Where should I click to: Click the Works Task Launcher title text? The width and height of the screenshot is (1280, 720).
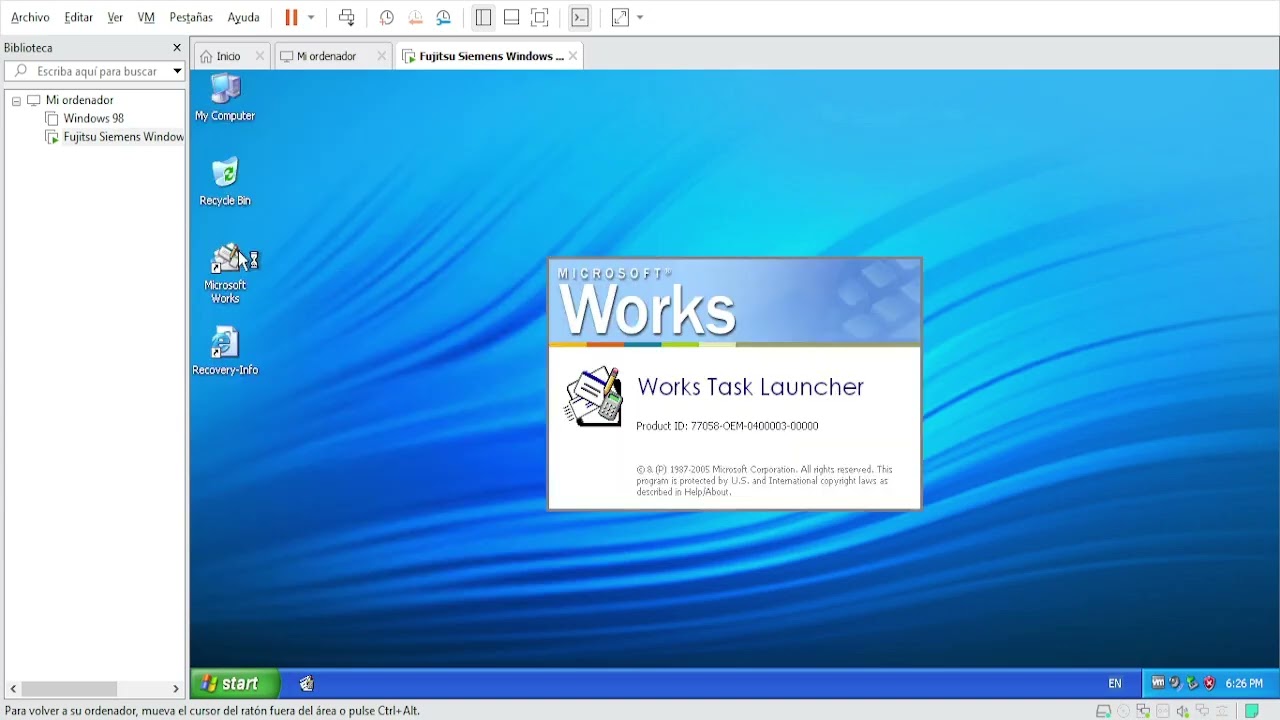point(750,387)
